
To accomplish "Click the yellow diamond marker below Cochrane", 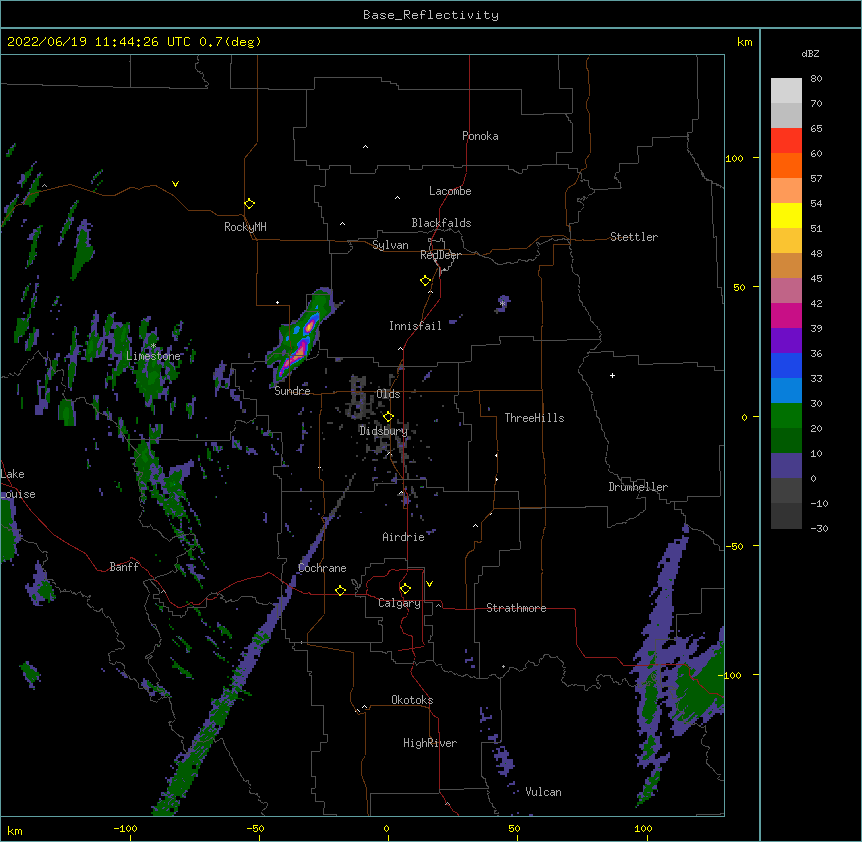I will [340, 590].
